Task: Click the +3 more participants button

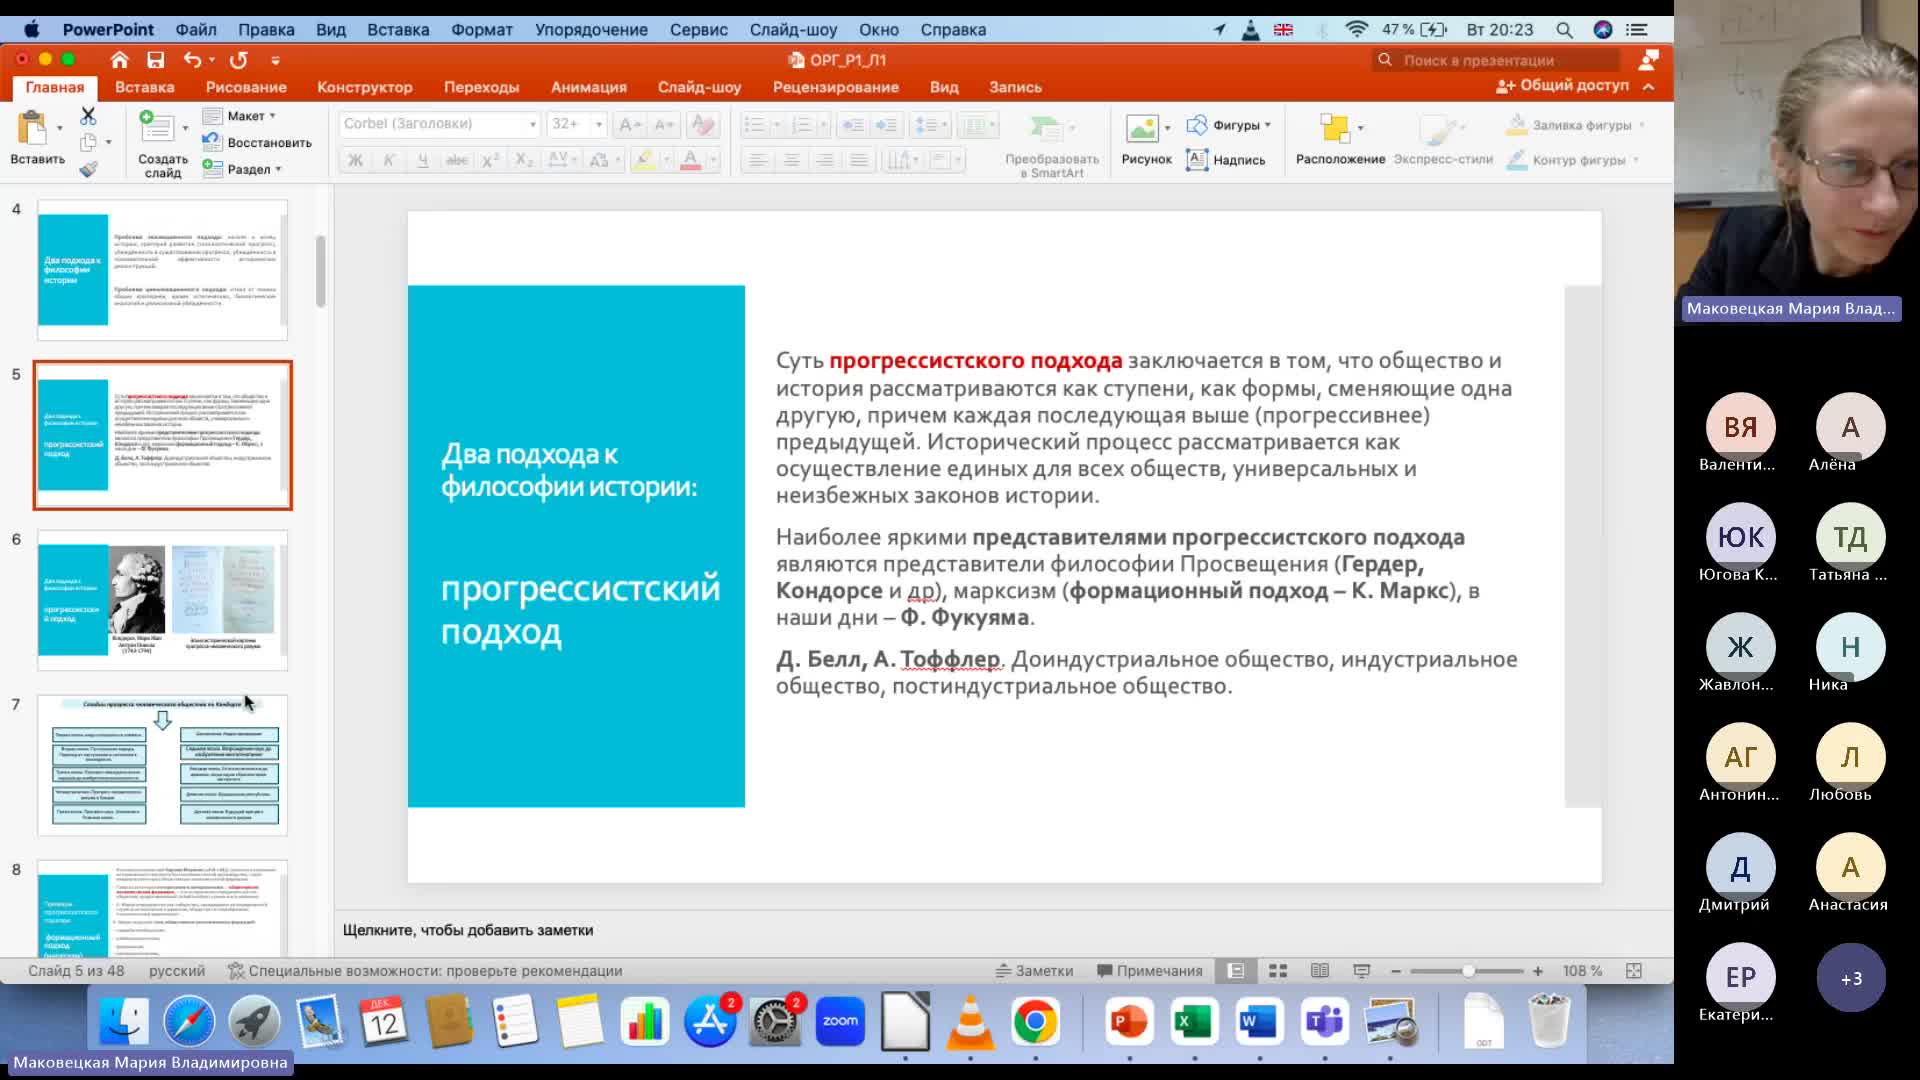Action: coord(1850,978)
